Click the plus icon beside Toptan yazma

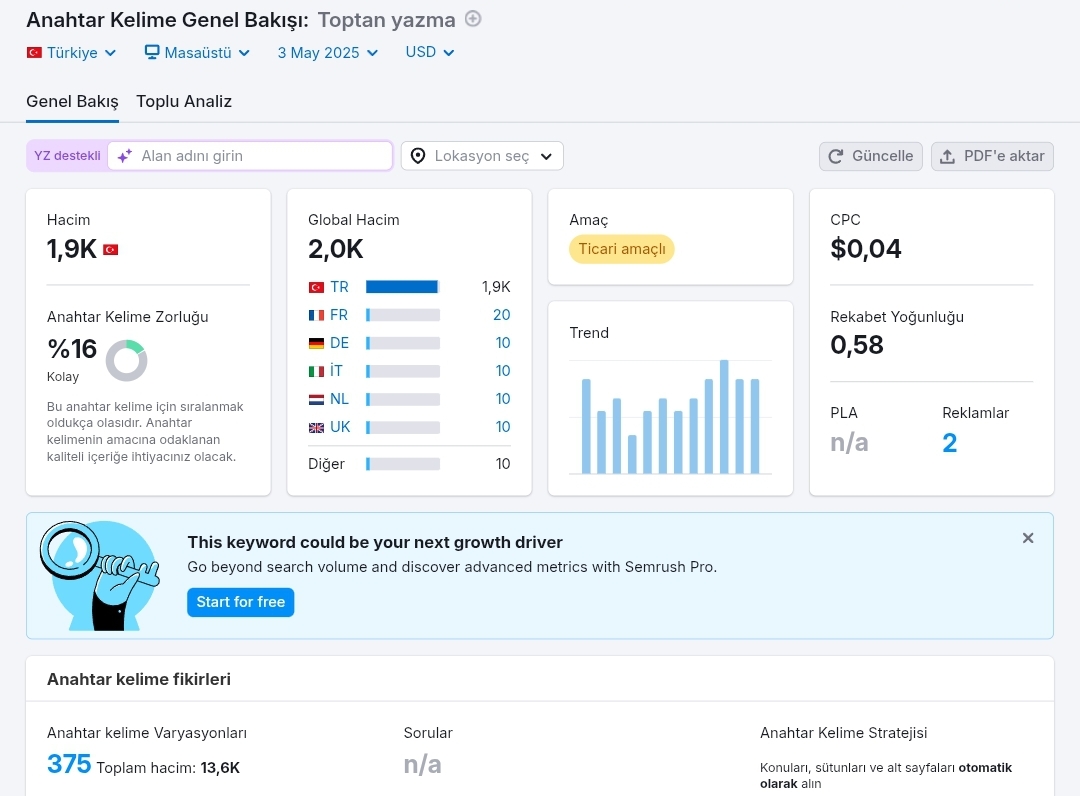tap(472, 19)
